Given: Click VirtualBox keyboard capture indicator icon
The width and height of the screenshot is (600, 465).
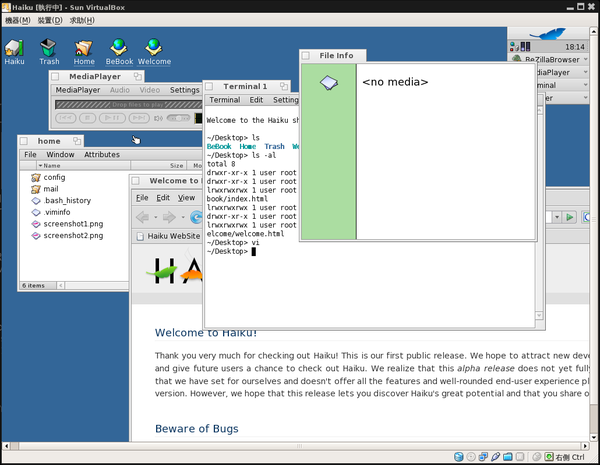Looking at the screenshot, I should pos(549,457).
